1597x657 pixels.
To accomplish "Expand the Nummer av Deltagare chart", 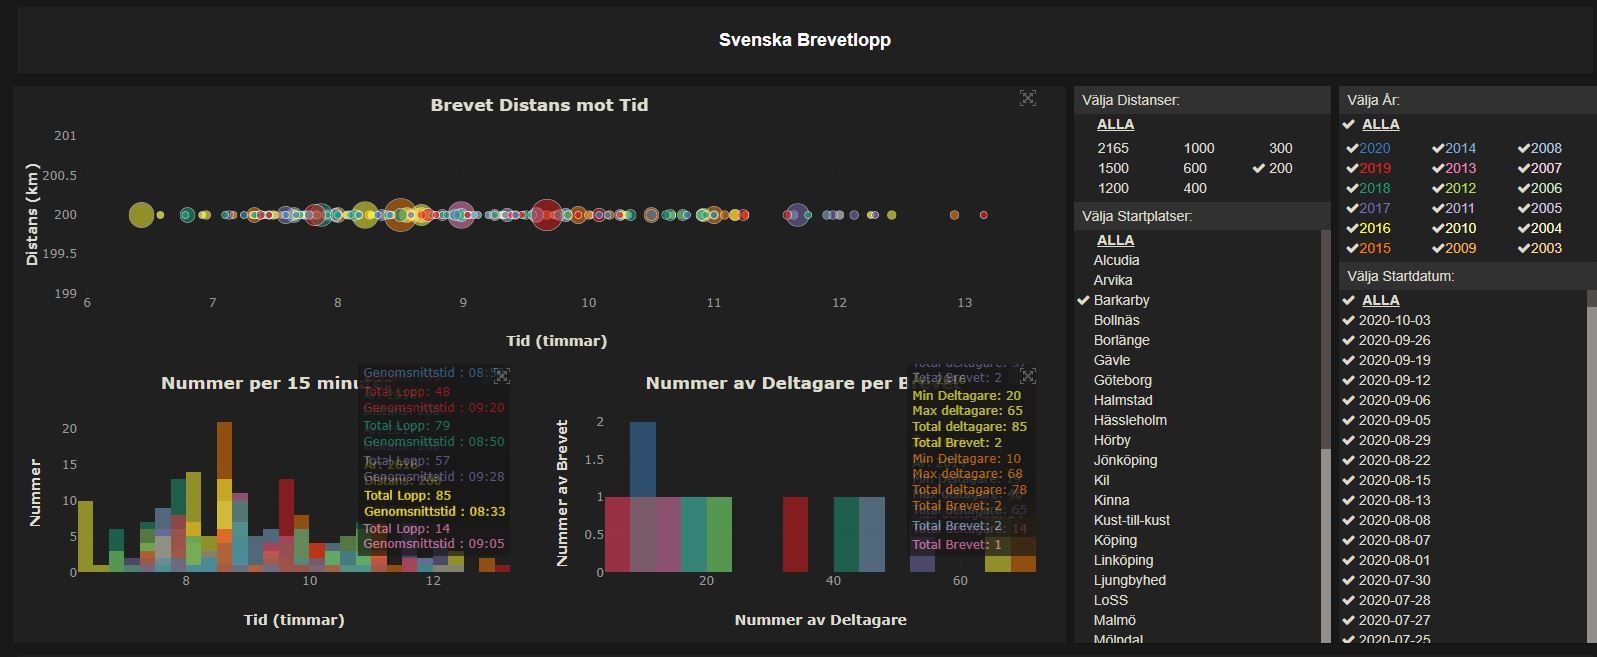I will (x=1027, y=376).
